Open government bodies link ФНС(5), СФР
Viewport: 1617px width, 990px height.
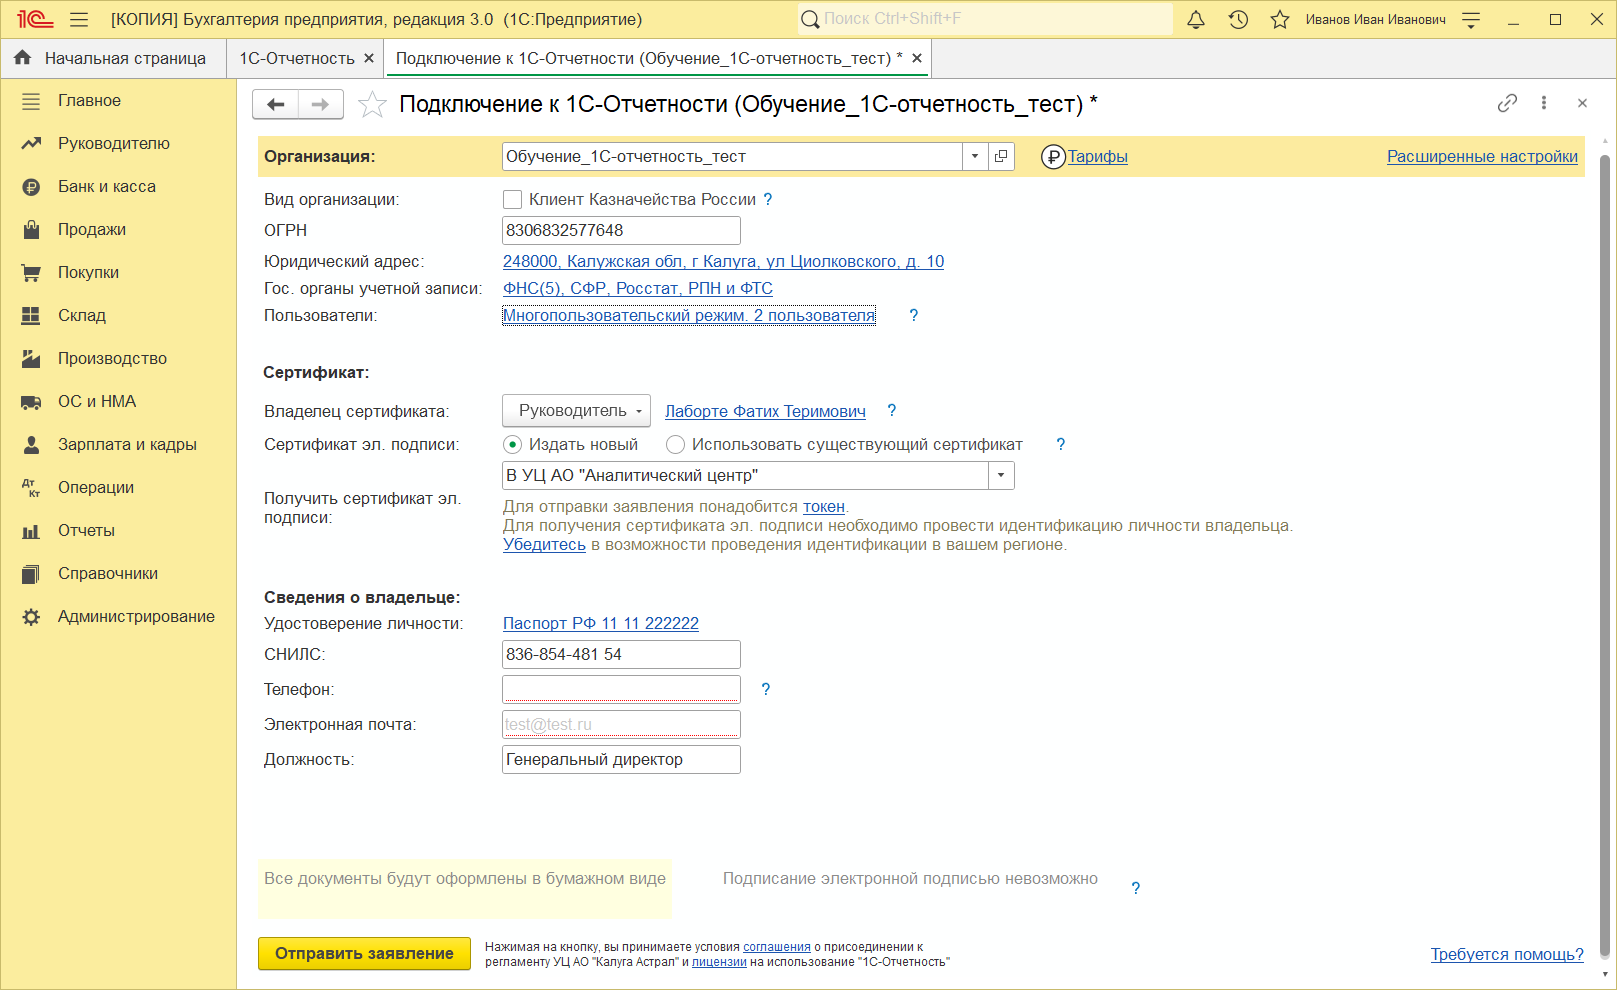(638, 289)
